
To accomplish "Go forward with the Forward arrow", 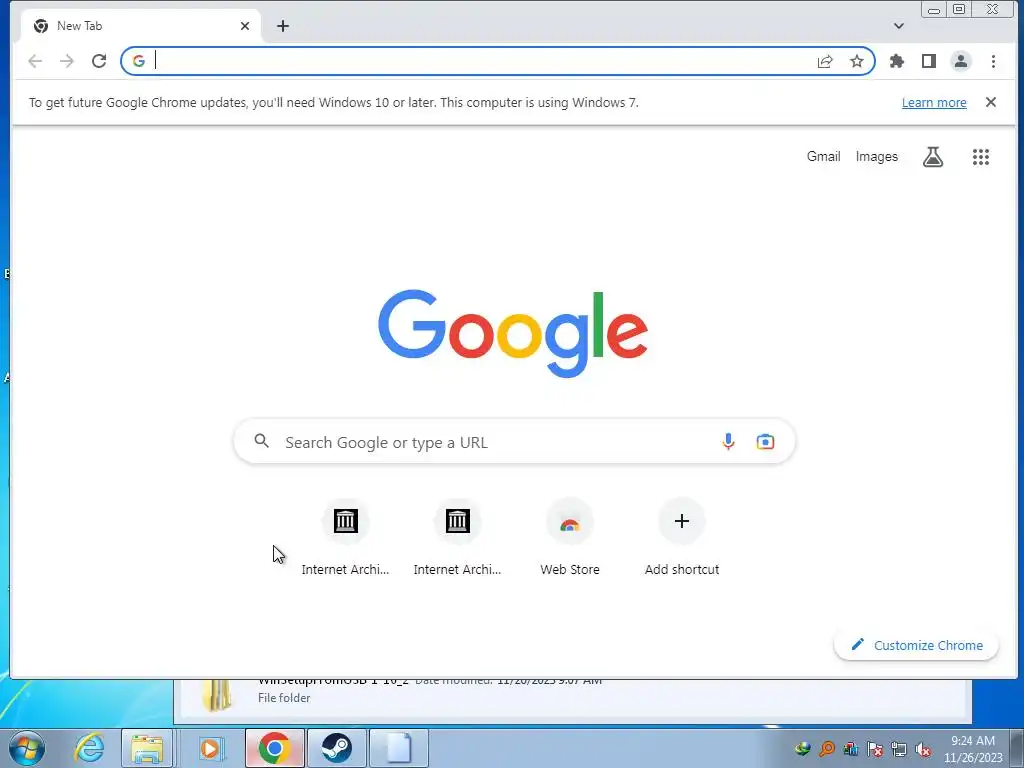I will coord(67,61).
